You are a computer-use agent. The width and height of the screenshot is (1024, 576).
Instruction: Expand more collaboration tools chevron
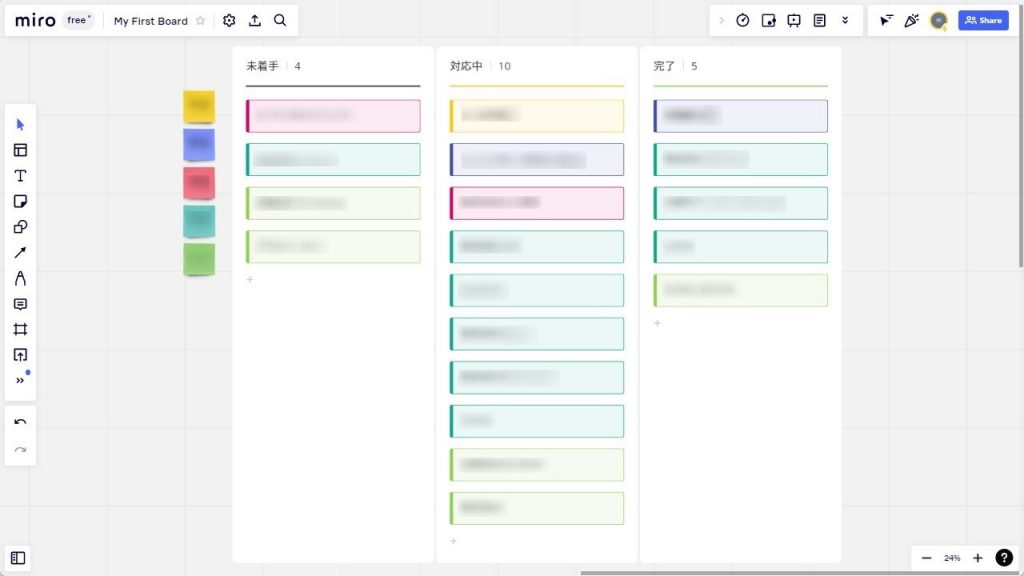click(x=845, y=20)
